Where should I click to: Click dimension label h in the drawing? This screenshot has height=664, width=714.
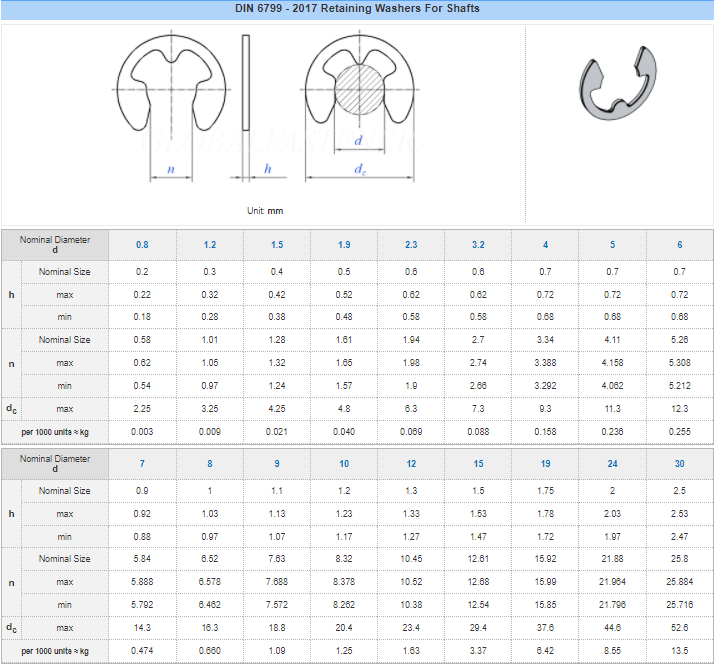click(267, 169)
